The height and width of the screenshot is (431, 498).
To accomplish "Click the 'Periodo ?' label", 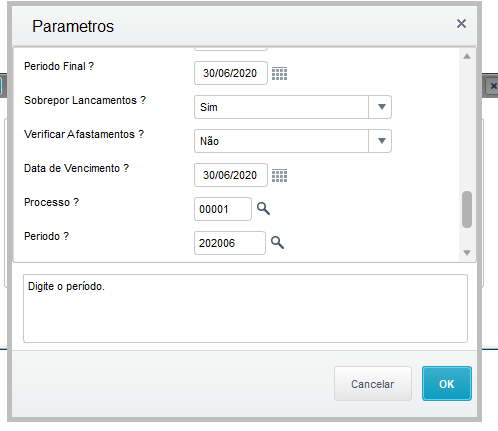I will 46,236.
